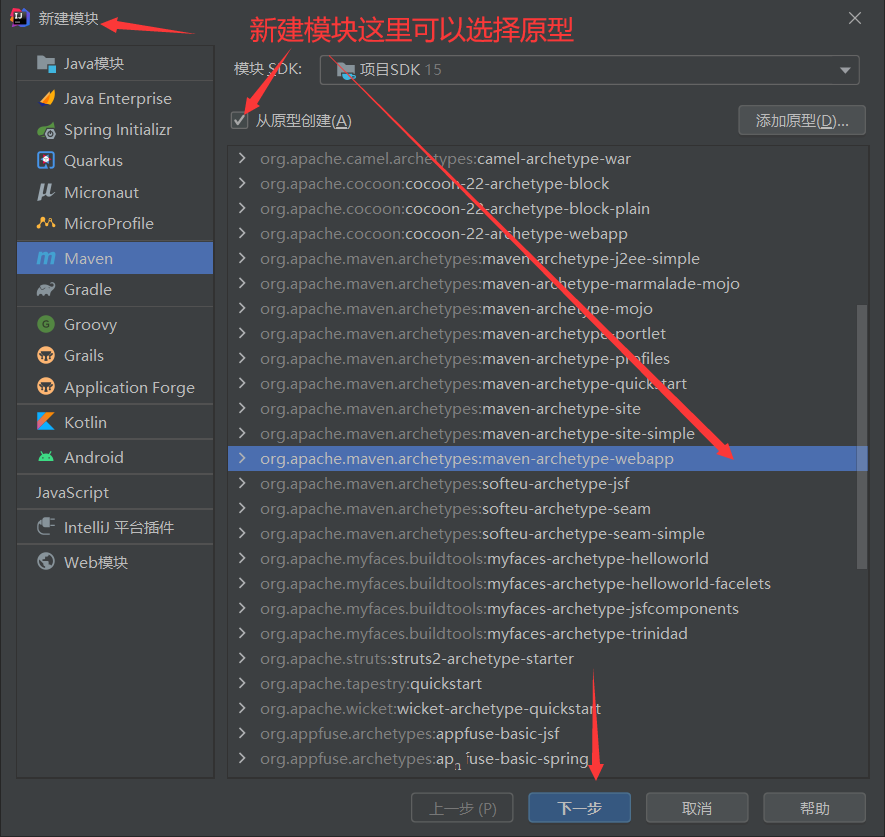Select Java Enterprise module type
This screenshot has height=837, width=885.
pyautogui.click(x=115, y=98)
